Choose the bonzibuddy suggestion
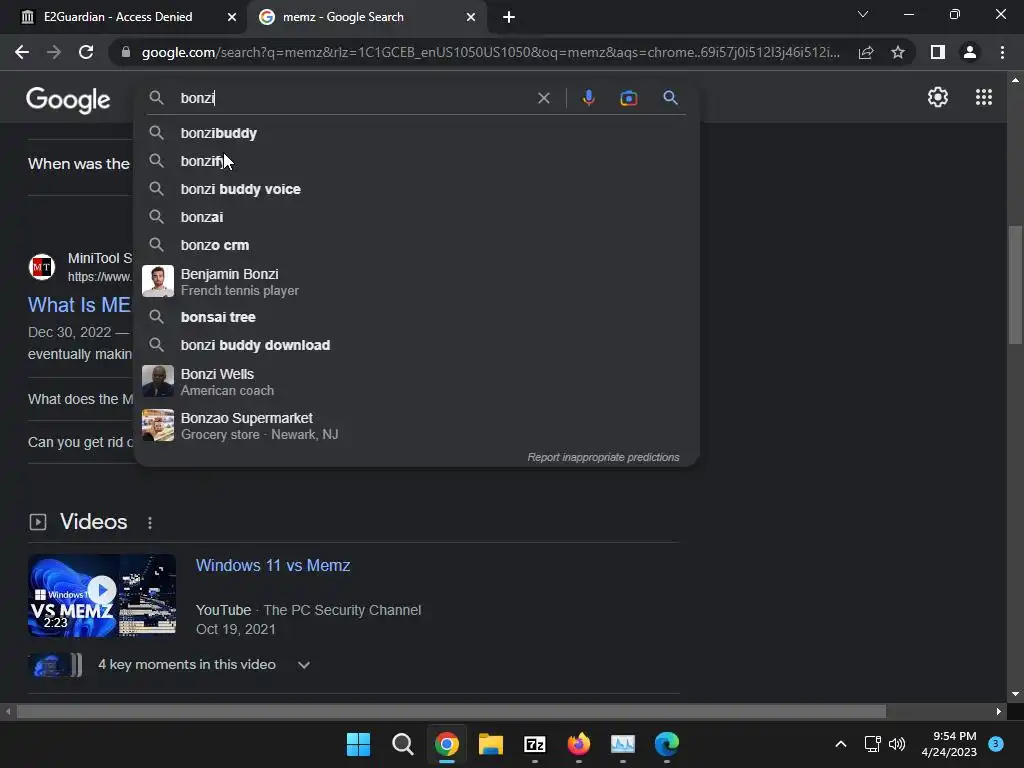Viewport: 1024px width, 768px height. (416, 133)
